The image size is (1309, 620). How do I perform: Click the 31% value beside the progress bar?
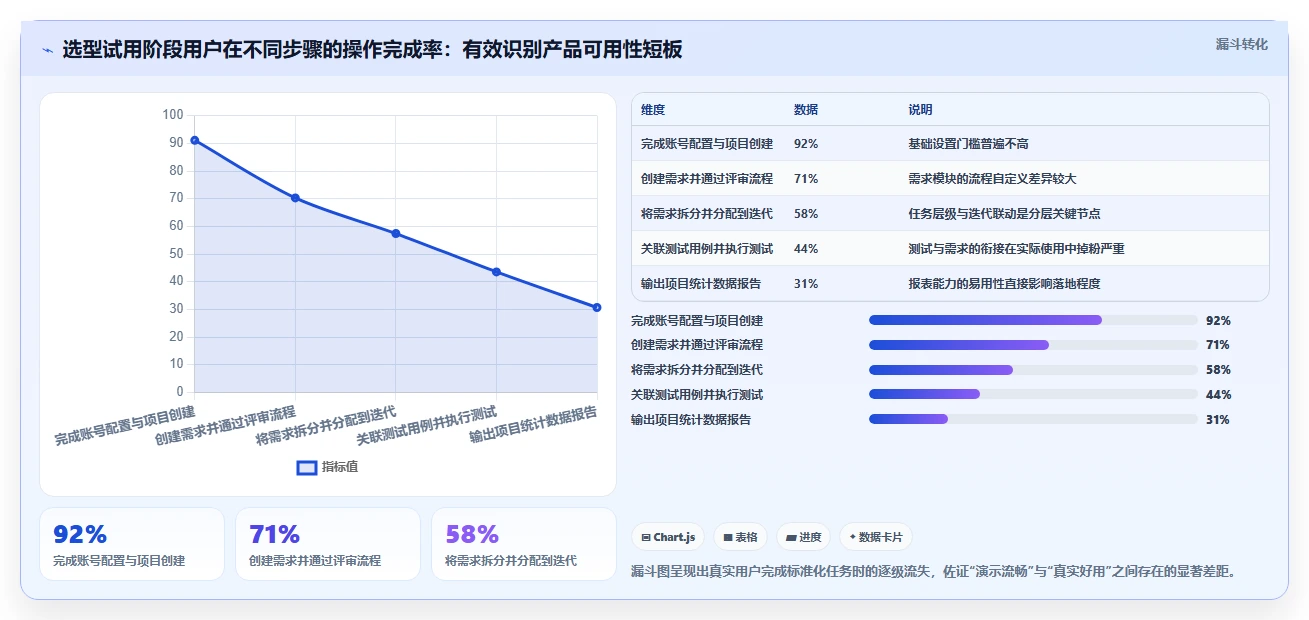[x=1218, y=419]
